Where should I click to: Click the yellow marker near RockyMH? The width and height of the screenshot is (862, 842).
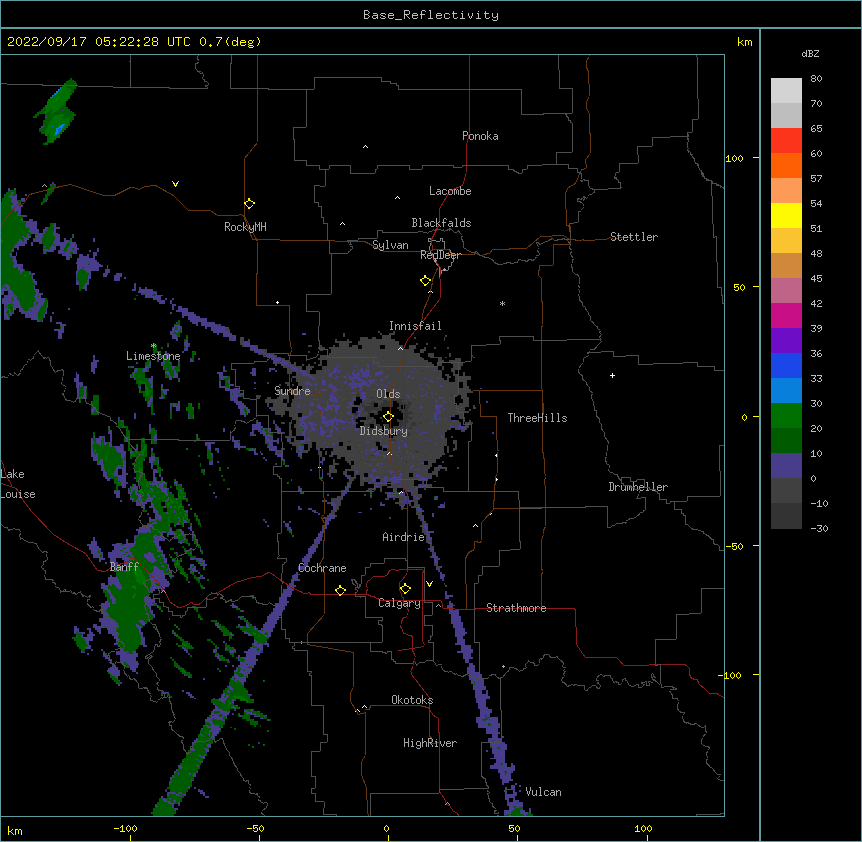(x=250, y=204)
